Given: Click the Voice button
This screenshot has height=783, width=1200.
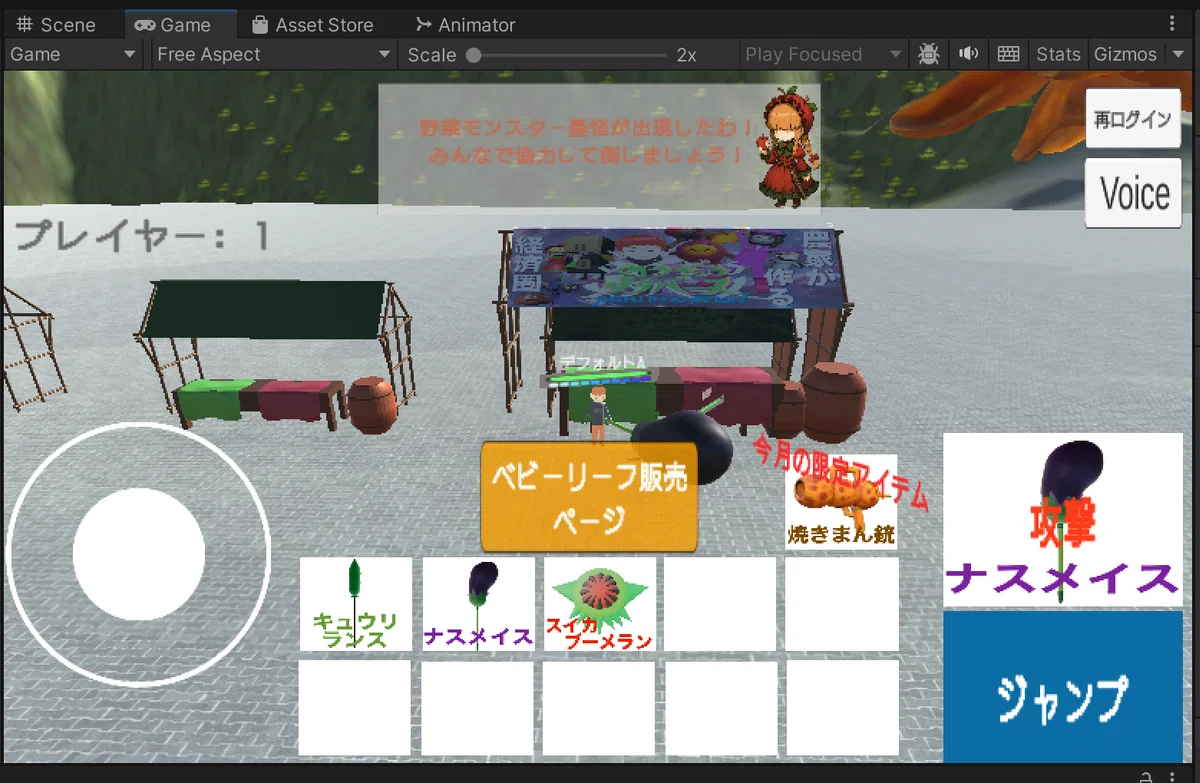Looking at the screenshot, I should click(x=1133, y=193).
